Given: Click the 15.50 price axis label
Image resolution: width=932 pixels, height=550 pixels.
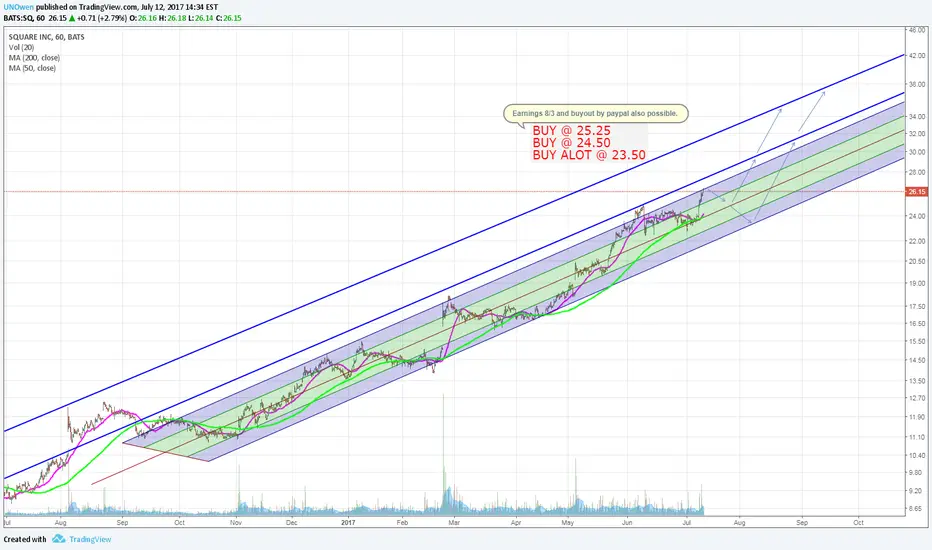Looking at the screenshot, I should 917,341.
